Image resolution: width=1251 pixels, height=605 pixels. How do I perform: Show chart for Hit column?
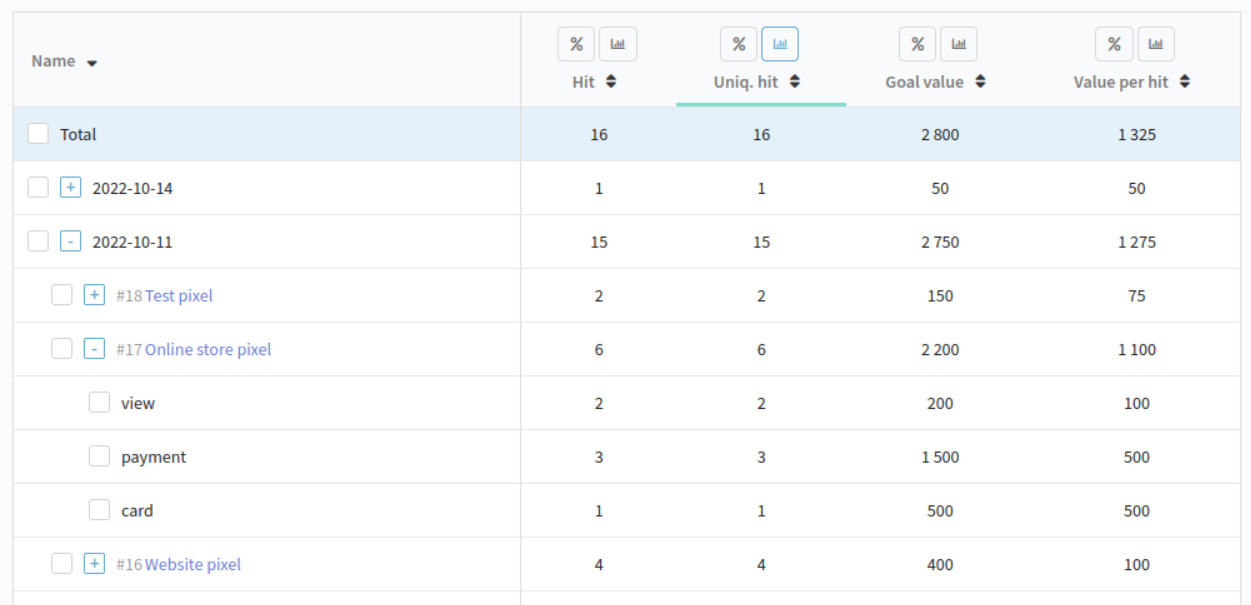click(618, 44)
